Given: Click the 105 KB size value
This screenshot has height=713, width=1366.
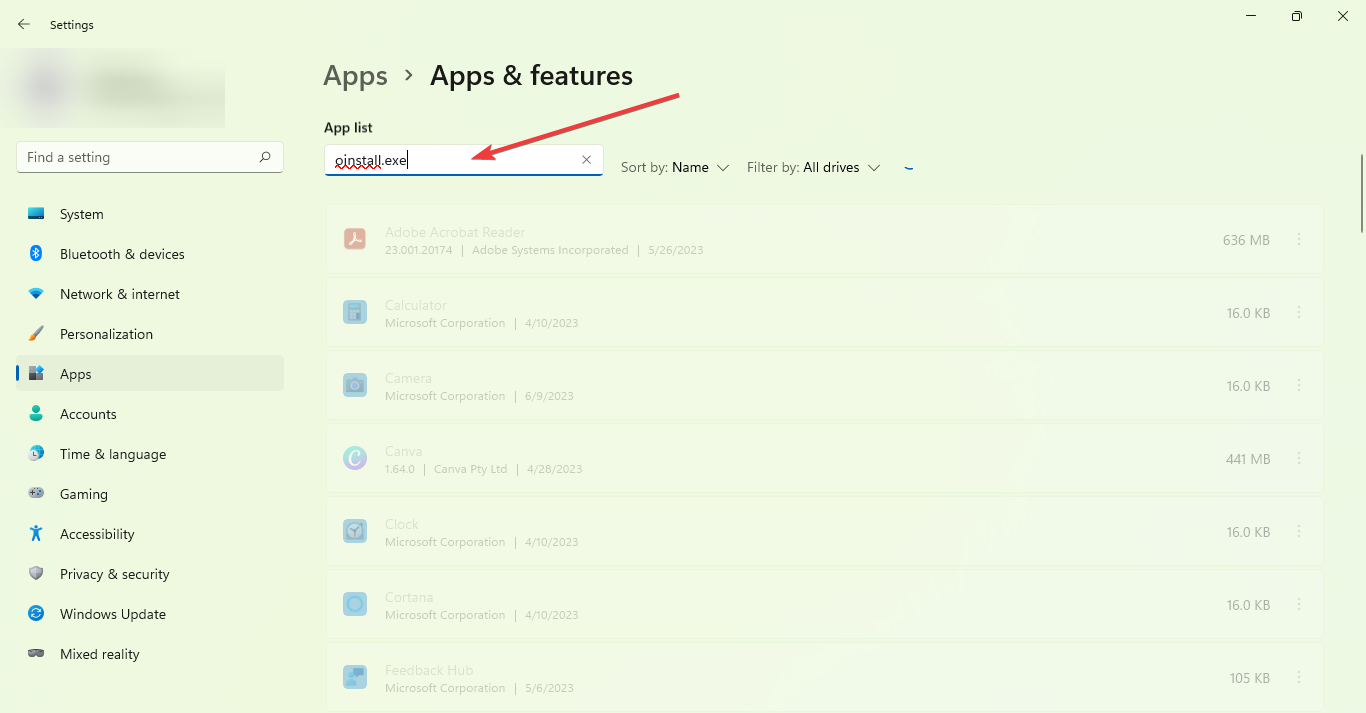Looking at the screenshot, I should [x=1250, y=678].
